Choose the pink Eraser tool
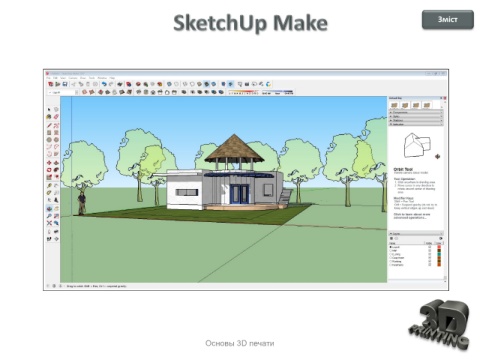This screenshot has height=360, width=480. click(x=56, y=117)
